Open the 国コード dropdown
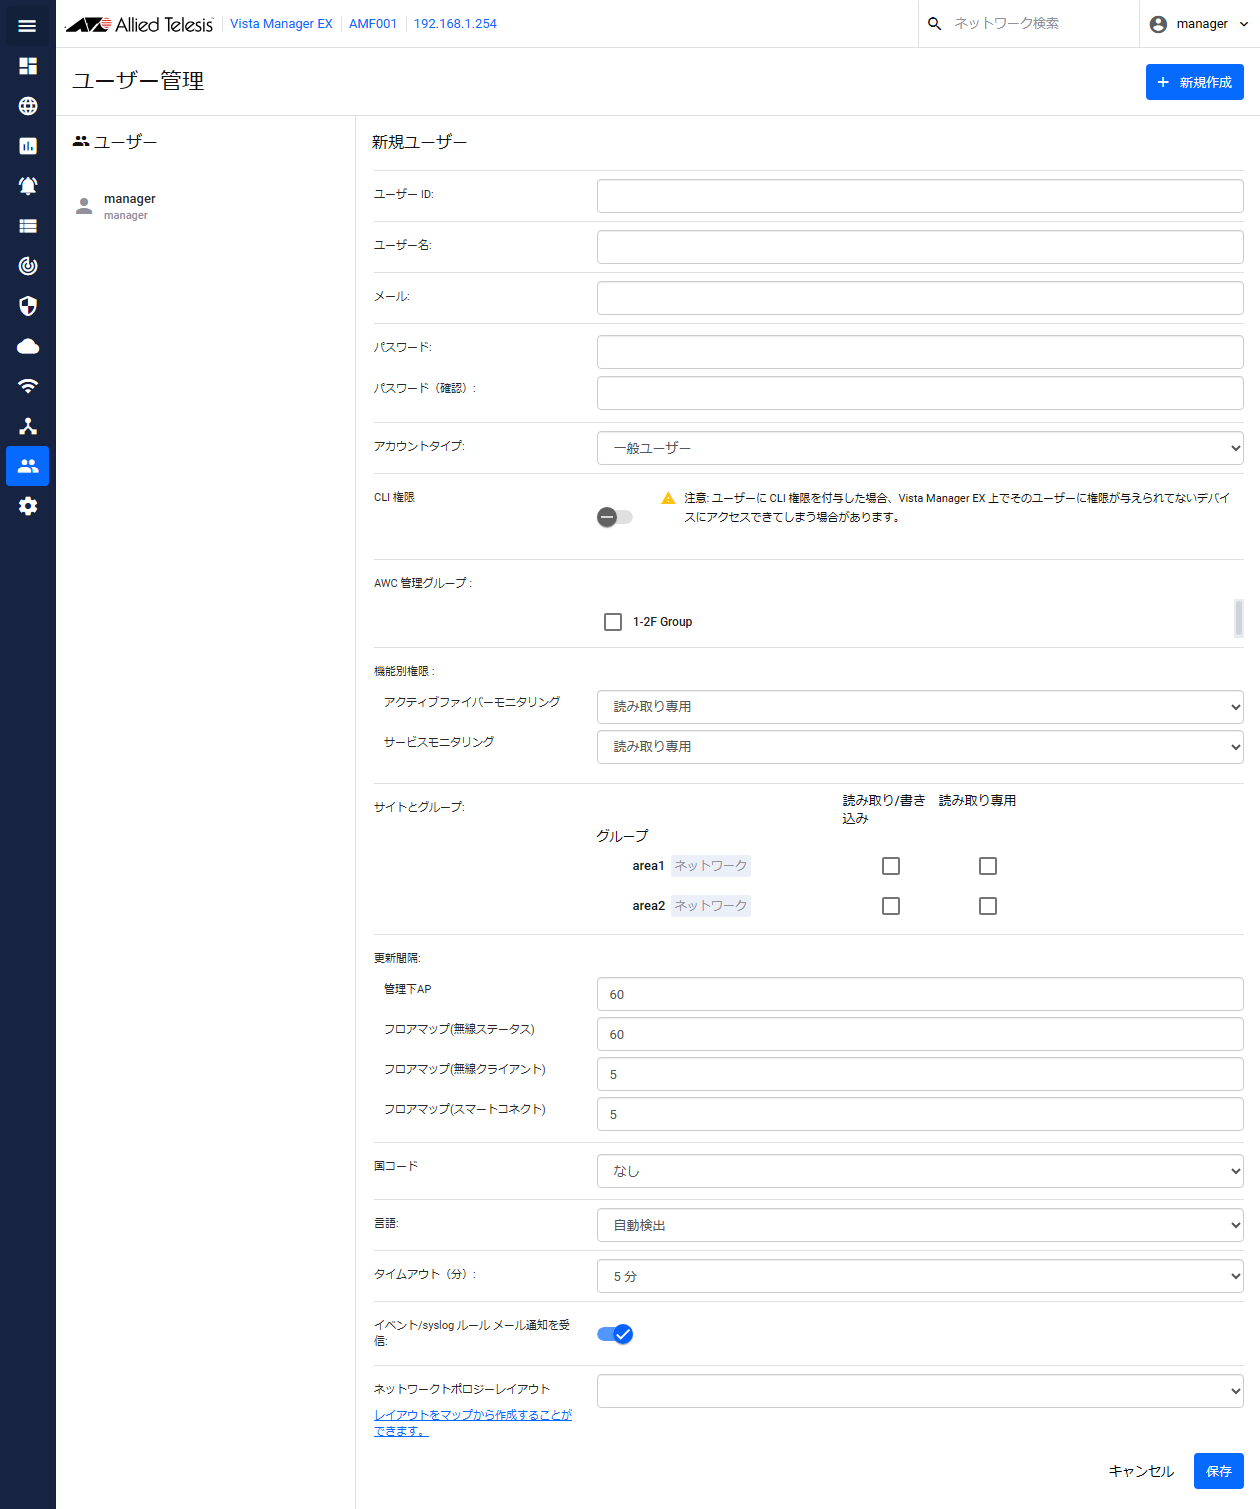Viewport: 1260px width, 1509px height. (x=920, y=1171)
